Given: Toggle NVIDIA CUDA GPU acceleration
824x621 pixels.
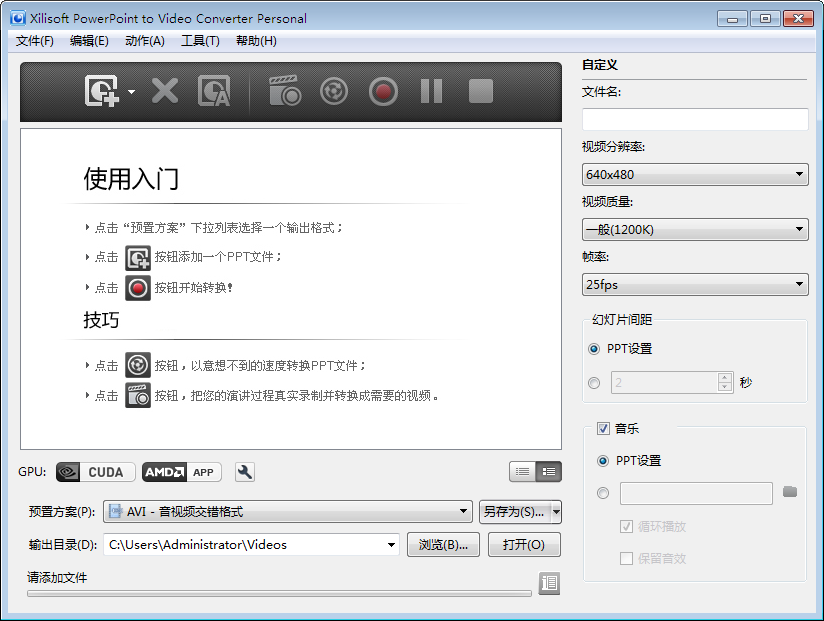Looking at the screenshot, I should point(96,472).
